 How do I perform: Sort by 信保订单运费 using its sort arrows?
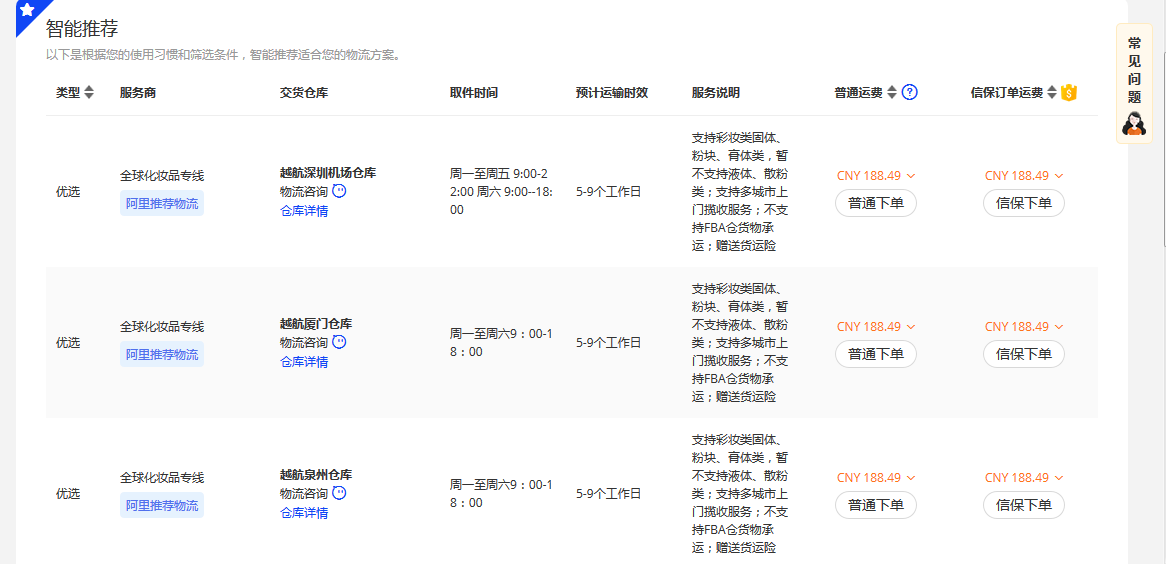[1052, 92]
